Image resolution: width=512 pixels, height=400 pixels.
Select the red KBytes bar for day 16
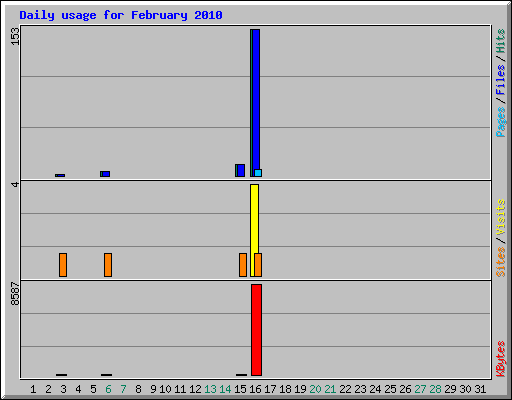click(256, 330)
